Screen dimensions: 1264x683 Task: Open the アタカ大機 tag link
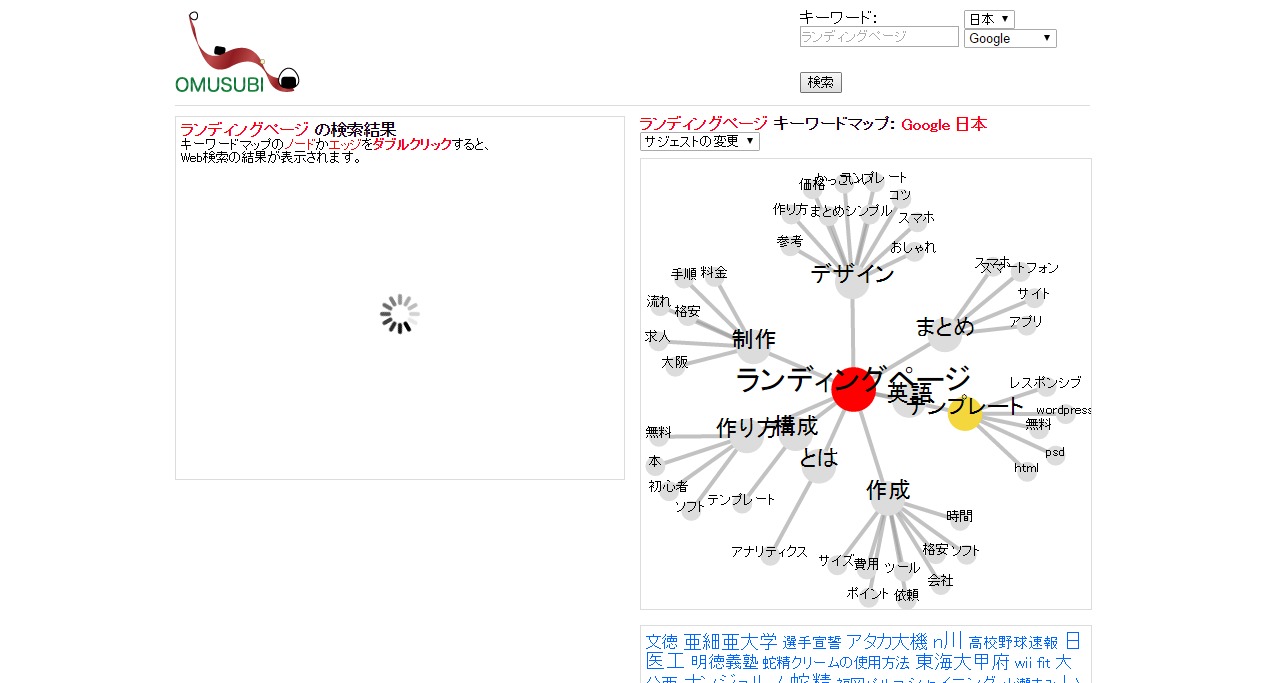tap(886, 642)
